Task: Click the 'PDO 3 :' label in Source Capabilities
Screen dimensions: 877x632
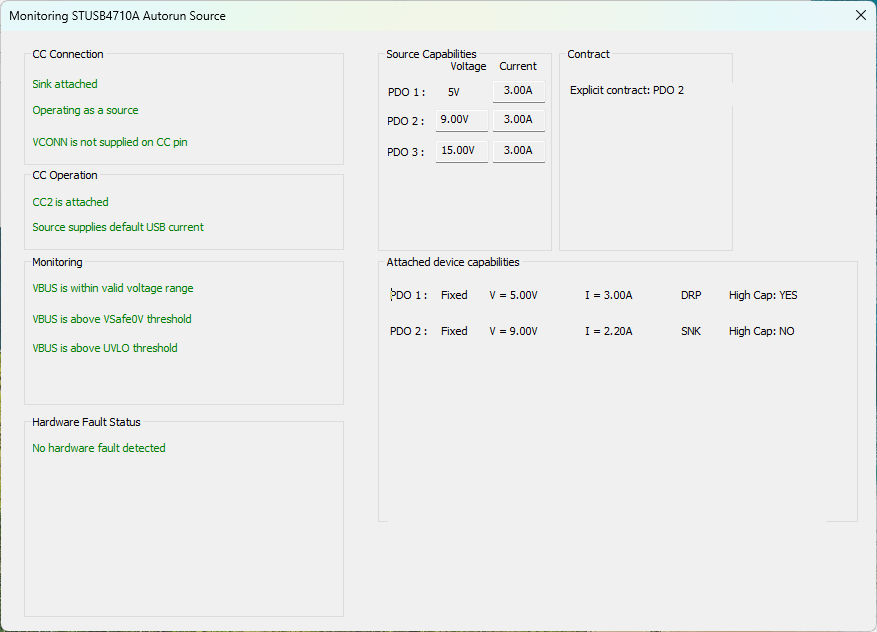Action: (x=406, y=152)
